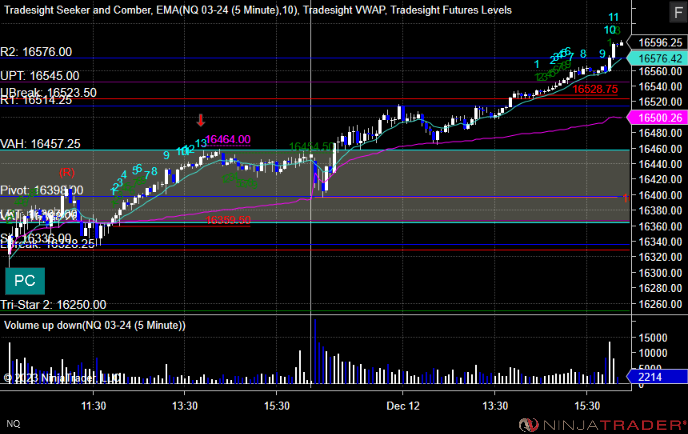Viewport: 688px width, 434px height.
Task: Click the 11:30 time axis label
Action: [x=93, y=406]
